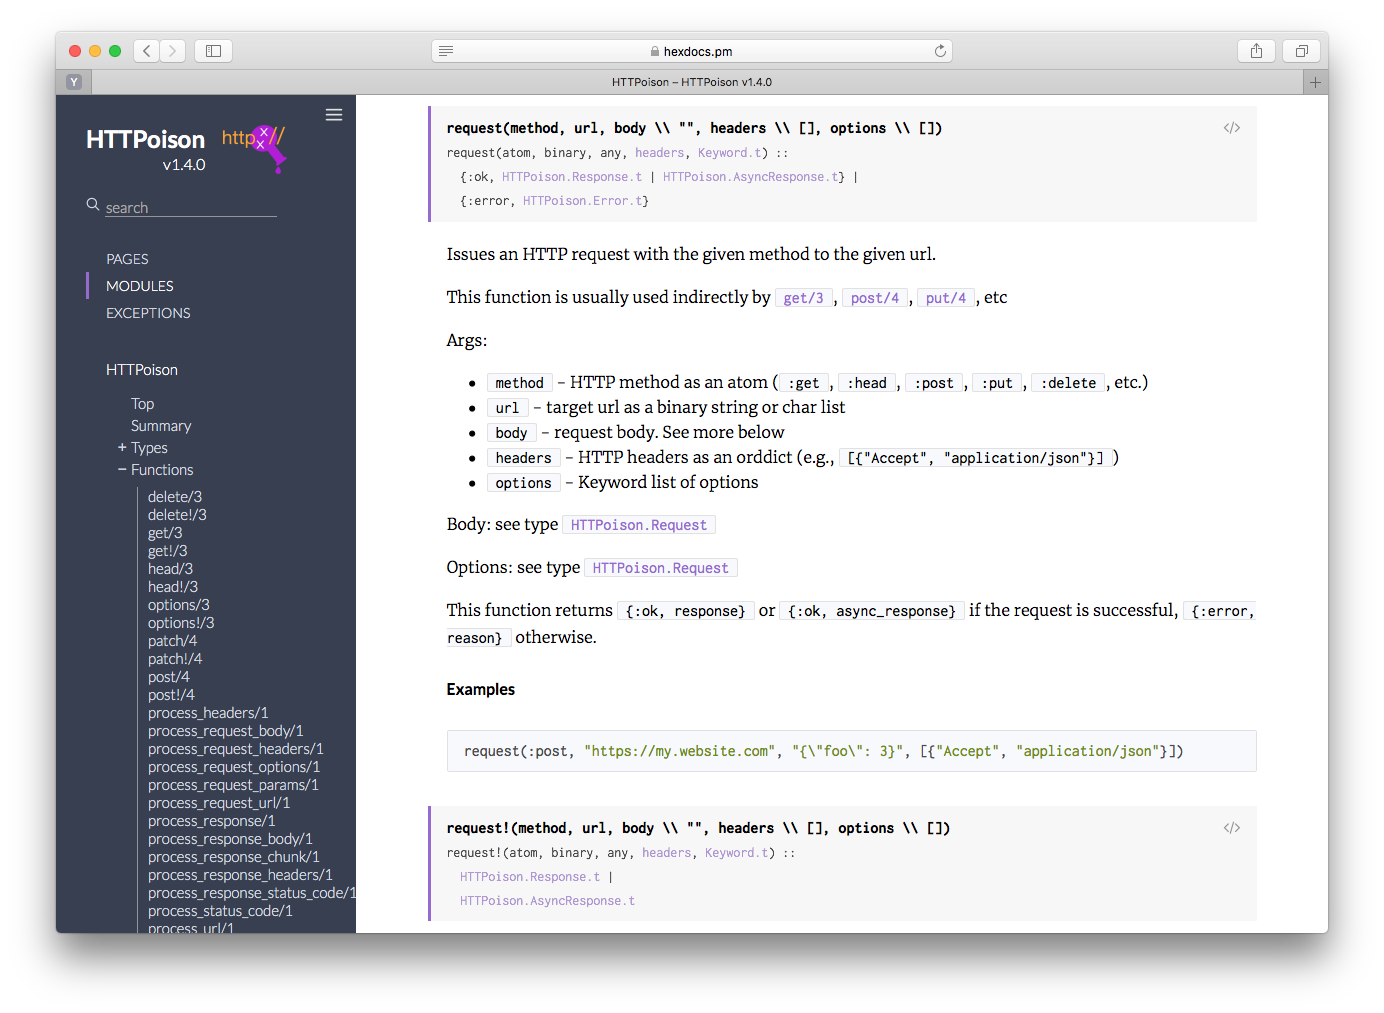This screenshot has width=1384, height=1013.
Task: Go forward with Safari forward arrow
Action: click(173, 51)
